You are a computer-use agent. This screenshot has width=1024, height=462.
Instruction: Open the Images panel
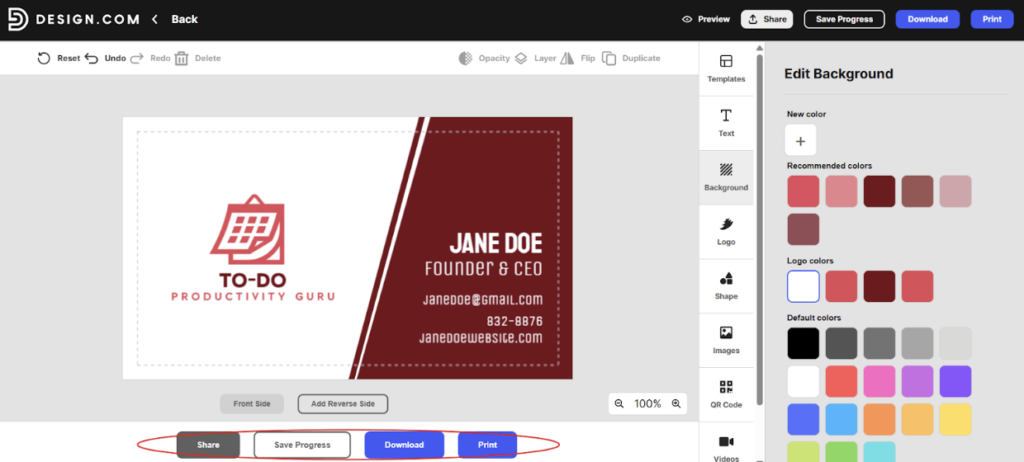point(726,340)
